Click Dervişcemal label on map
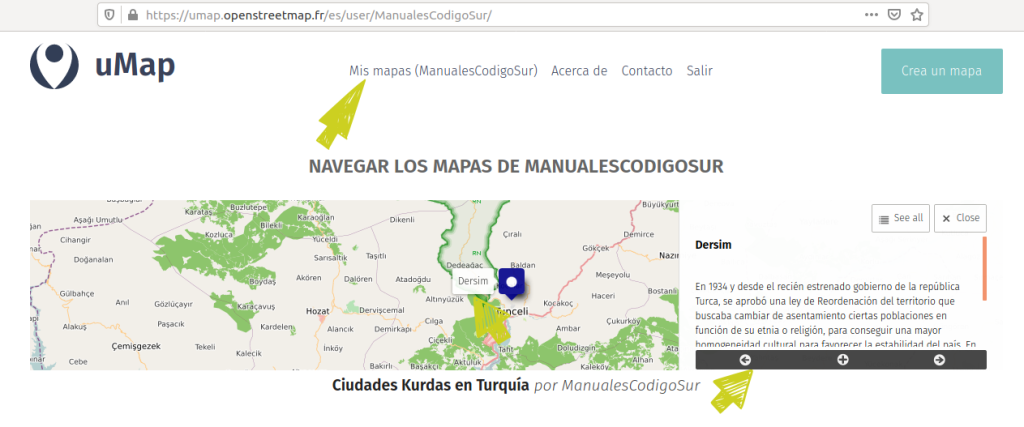This screenshot has height=427, width=1024. 381,311
